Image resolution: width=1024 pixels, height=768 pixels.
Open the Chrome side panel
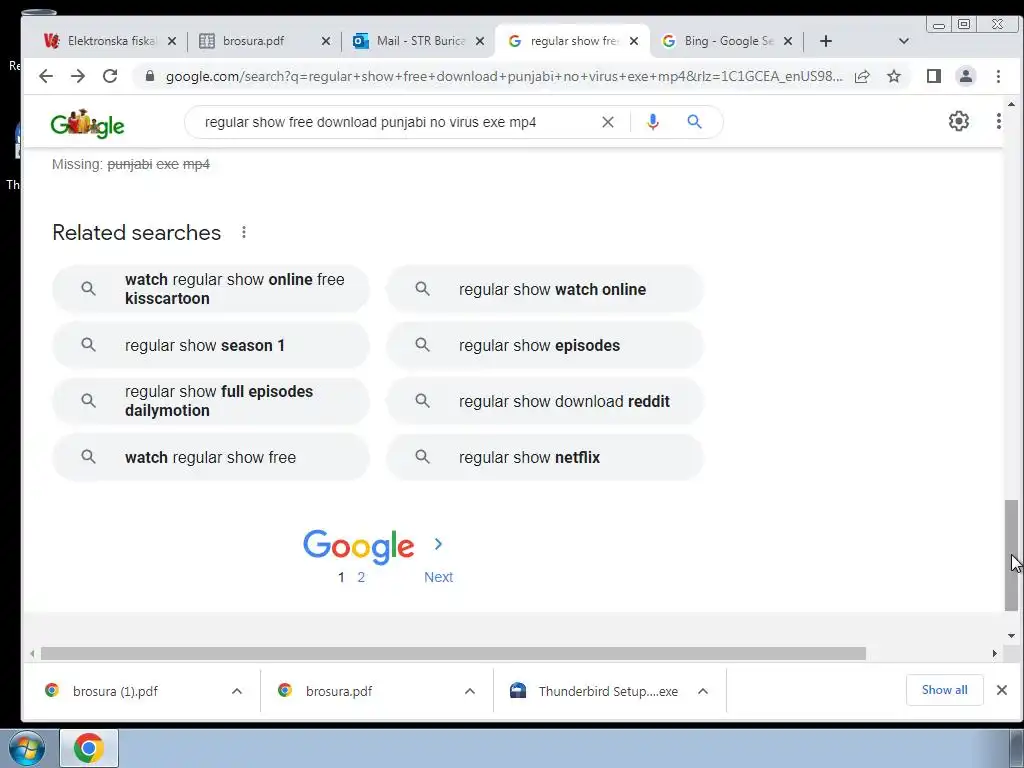(x=934, y=76)
